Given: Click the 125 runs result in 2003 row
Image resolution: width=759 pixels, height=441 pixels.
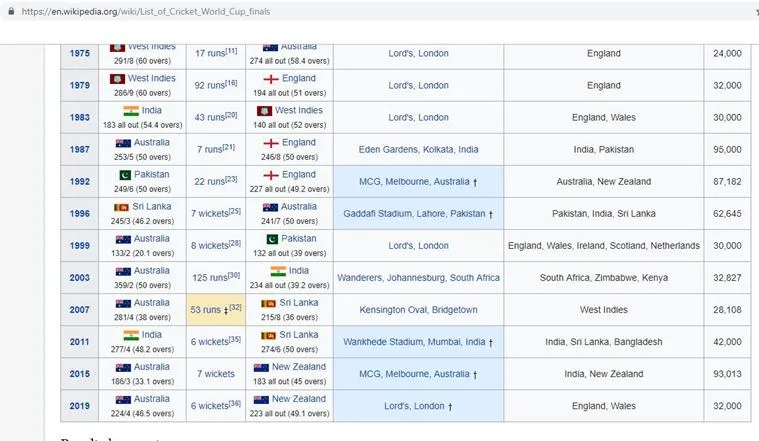Looking at the screenshot, I should 216,277.
